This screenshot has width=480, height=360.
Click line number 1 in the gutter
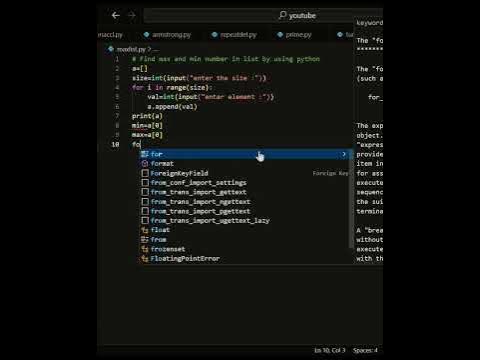pos(117,59)
